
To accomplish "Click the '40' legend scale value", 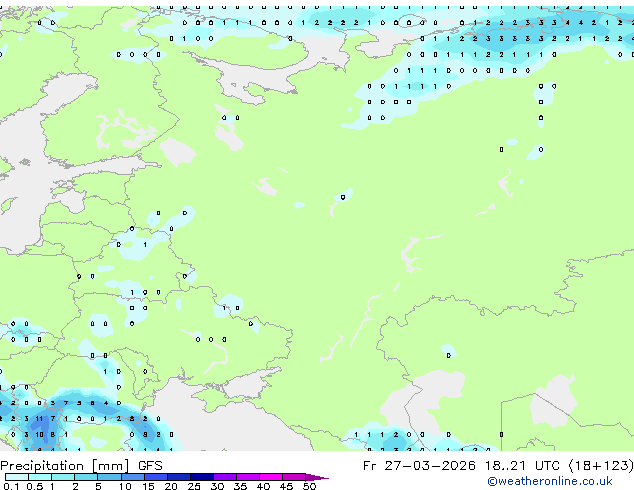I will 263,486.
